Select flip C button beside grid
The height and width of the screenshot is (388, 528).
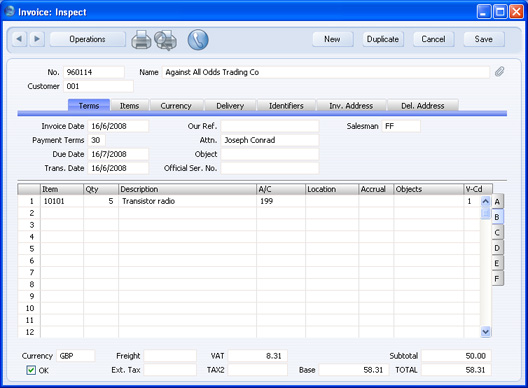coord(497,232)
